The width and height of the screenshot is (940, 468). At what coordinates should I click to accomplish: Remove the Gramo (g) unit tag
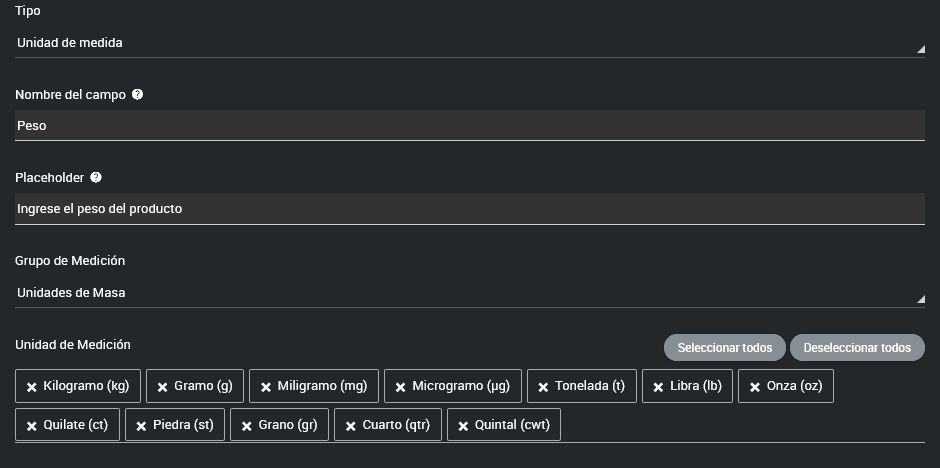[x=162, y=387]
